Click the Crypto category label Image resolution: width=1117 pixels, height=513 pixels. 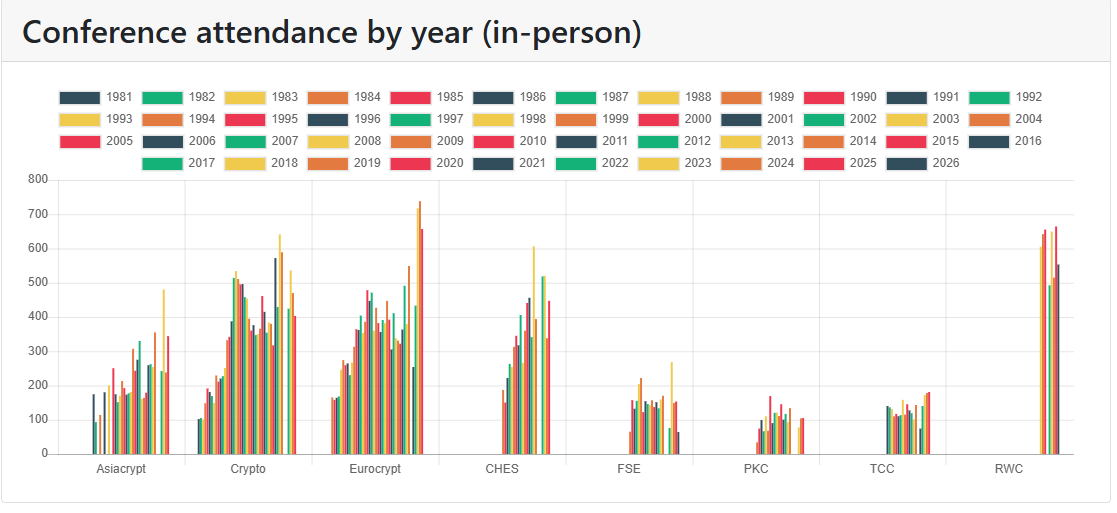248,469
